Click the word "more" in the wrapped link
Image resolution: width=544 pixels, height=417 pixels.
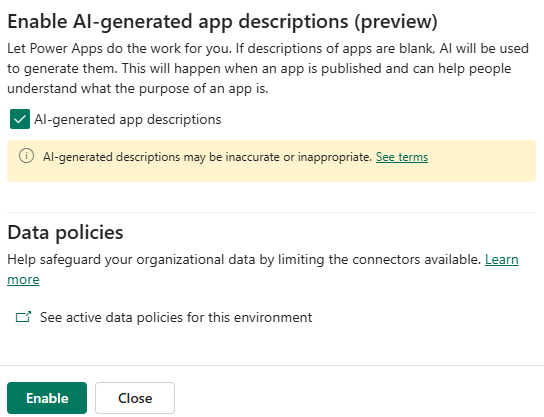(x=23, y=280)
